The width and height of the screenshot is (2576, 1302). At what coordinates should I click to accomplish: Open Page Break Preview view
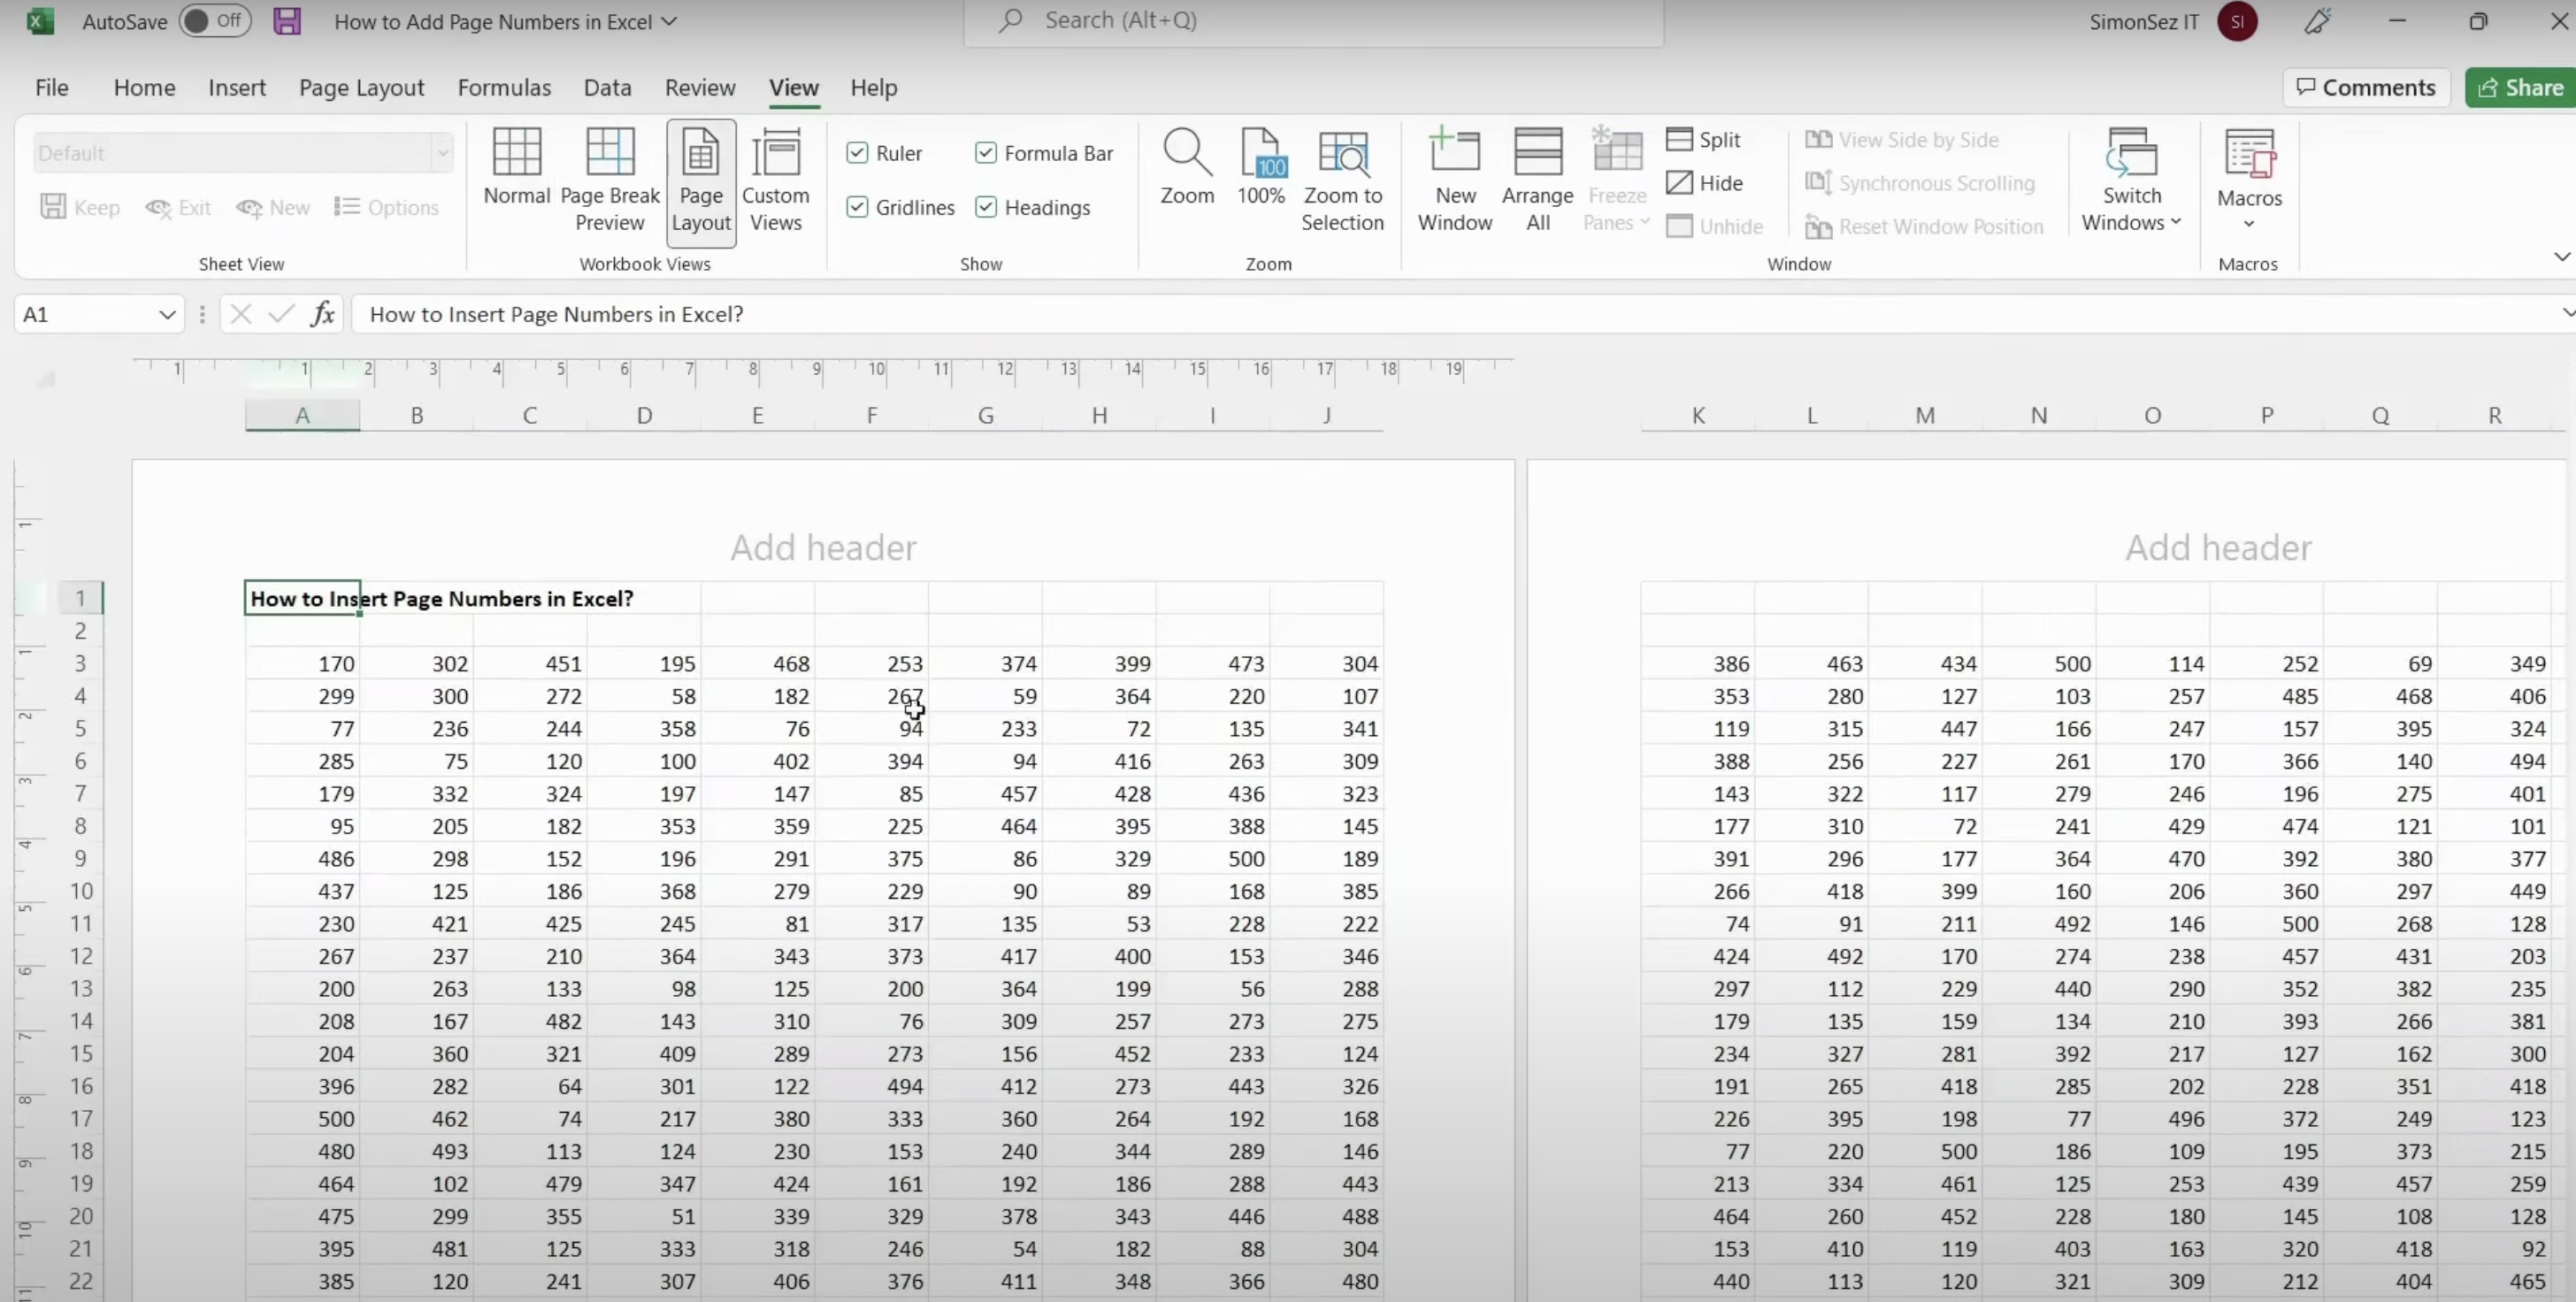(x=609, y=180)
